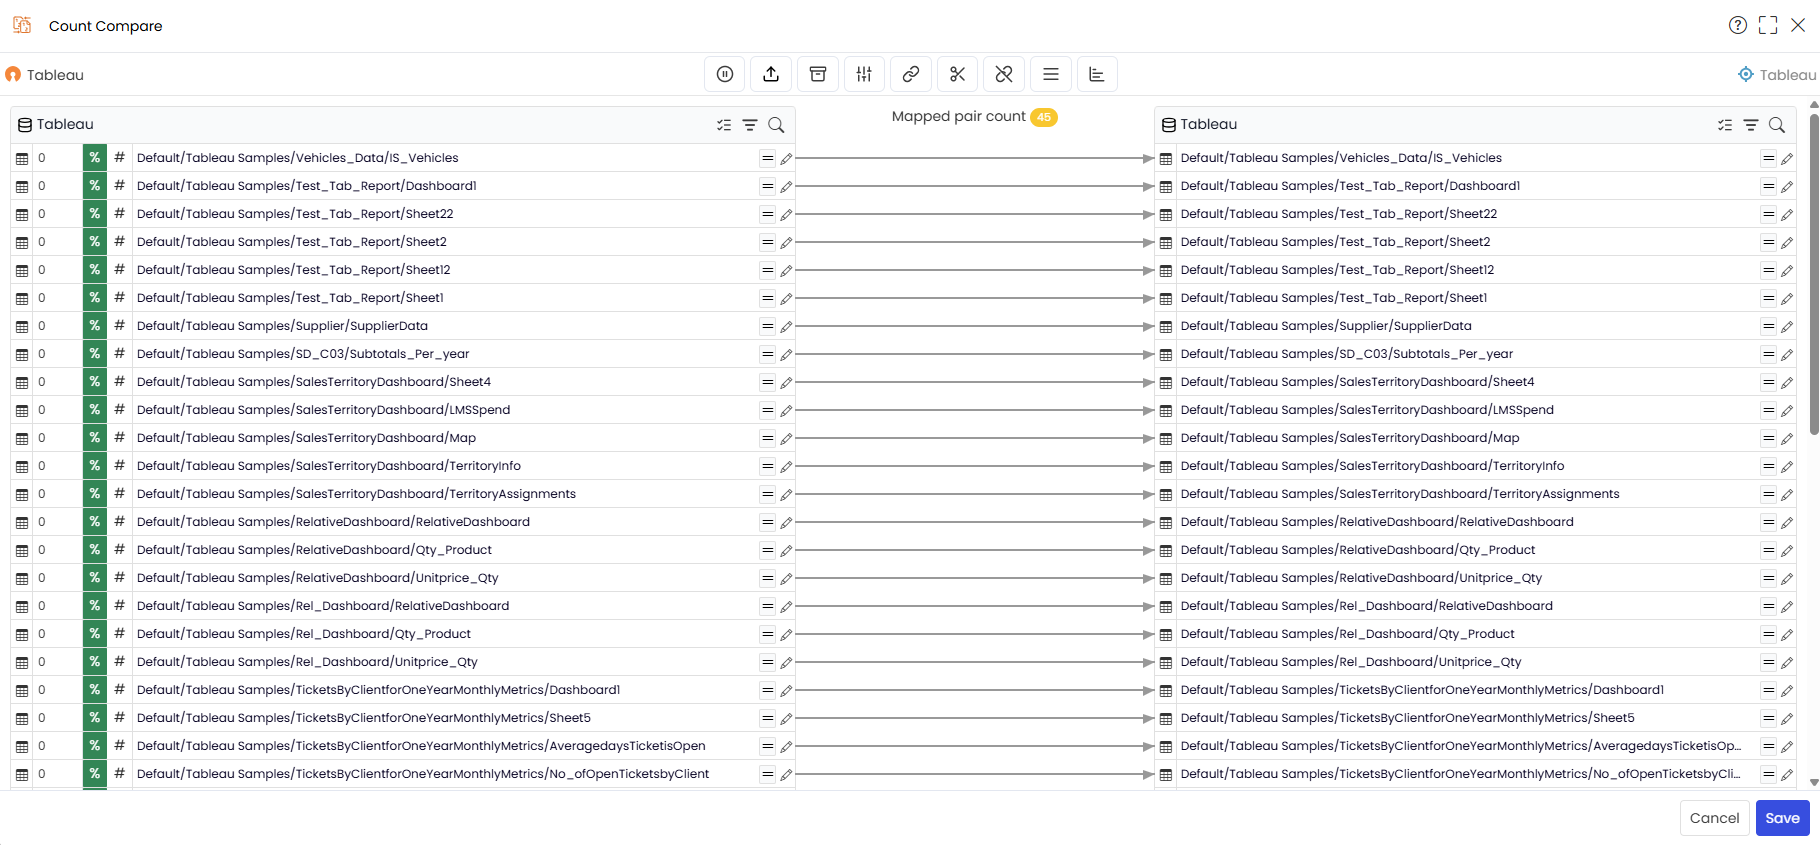
Task: Open the left panel filter icon
Action: click(x=750, y=125)
